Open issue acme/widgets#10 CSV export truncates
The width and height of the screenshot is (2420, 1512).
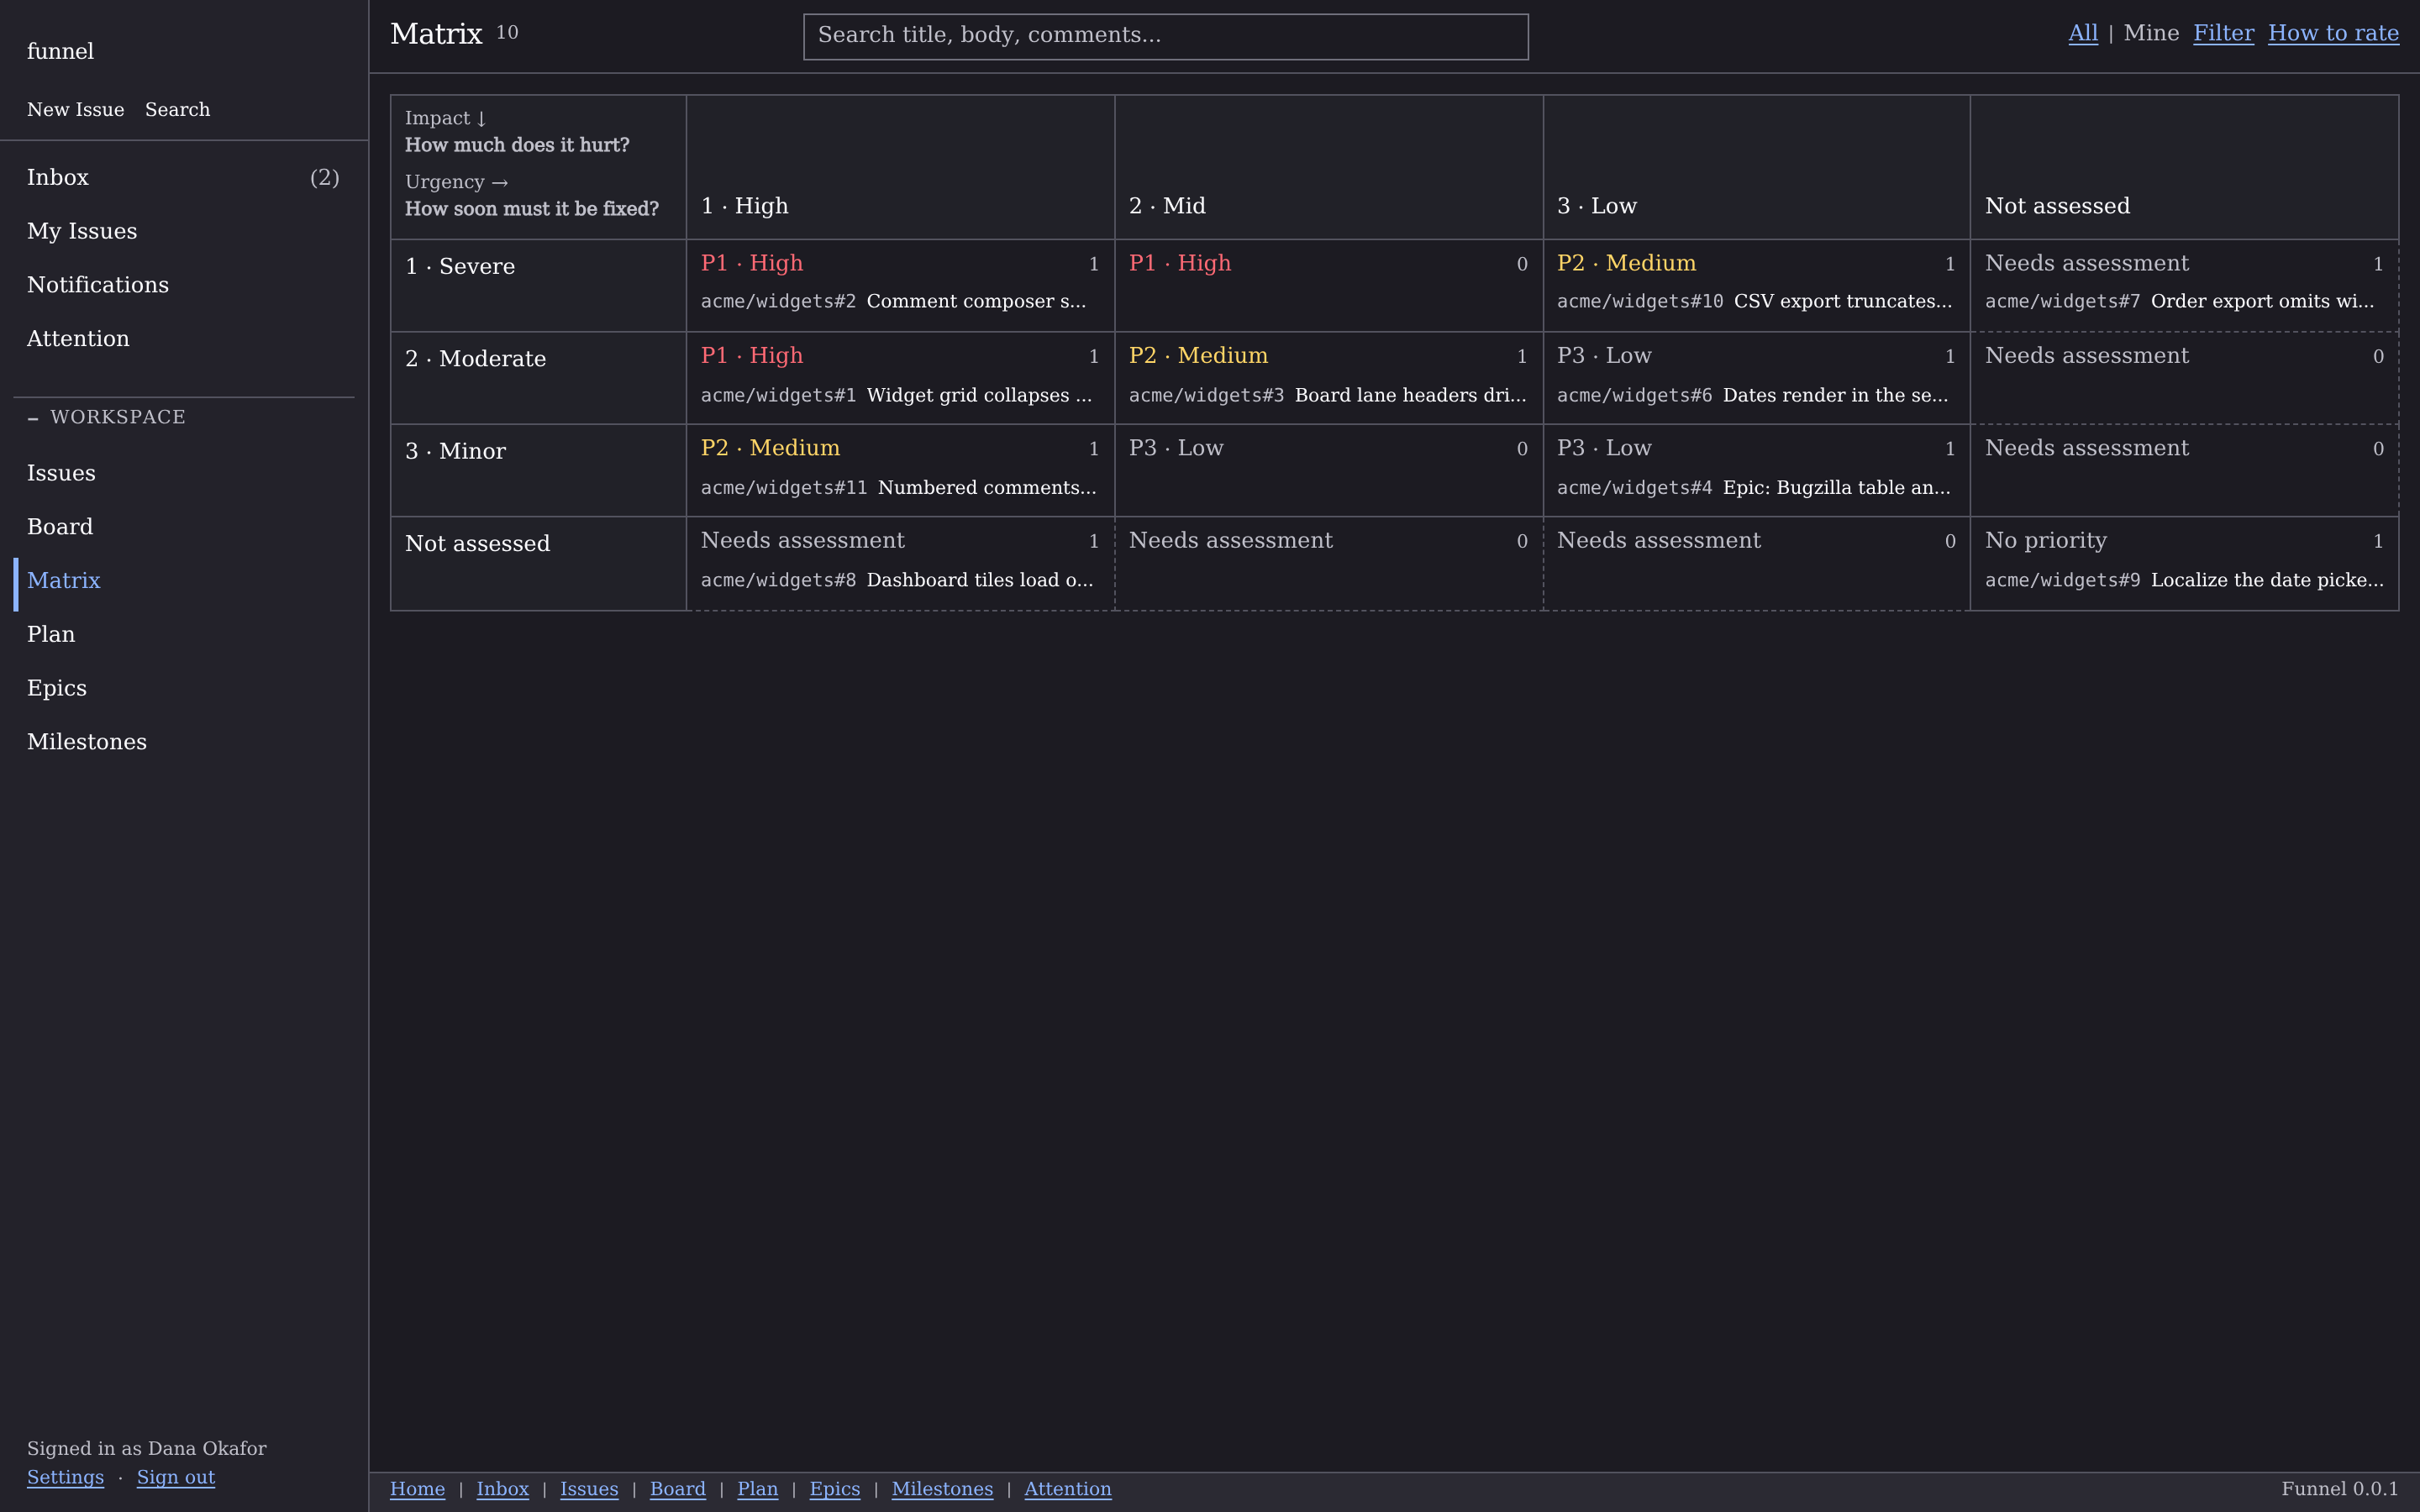pos(1754,301)
